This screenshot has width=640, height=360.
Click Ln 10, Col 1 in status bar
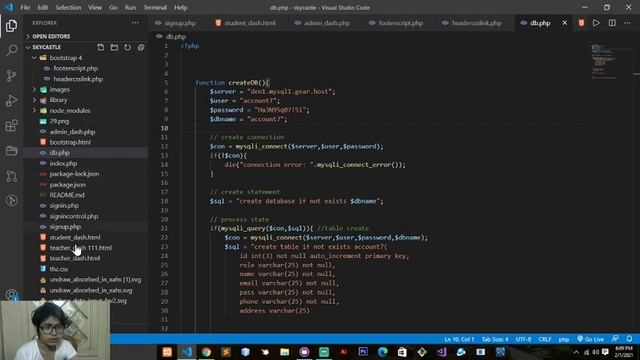[x=459, y=339]
